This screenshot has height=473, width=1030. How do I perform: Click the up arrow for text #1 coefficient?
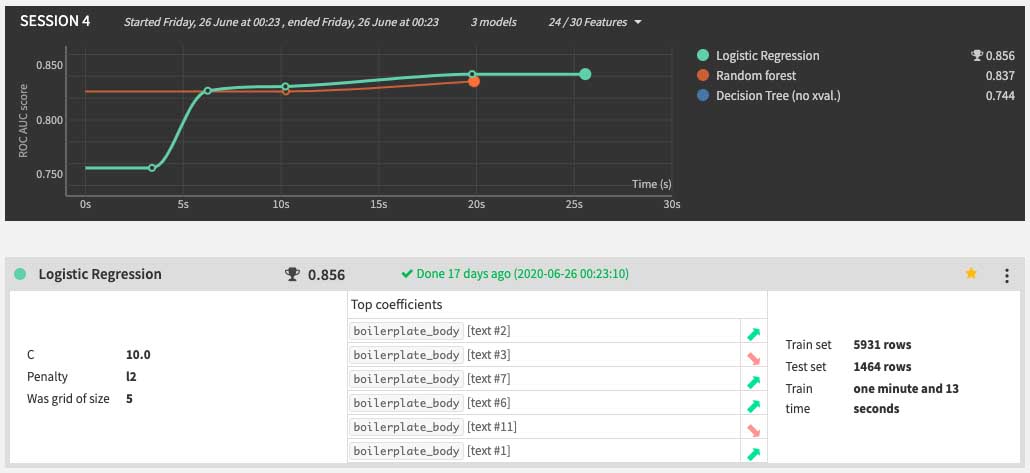[x=753, y=453]
